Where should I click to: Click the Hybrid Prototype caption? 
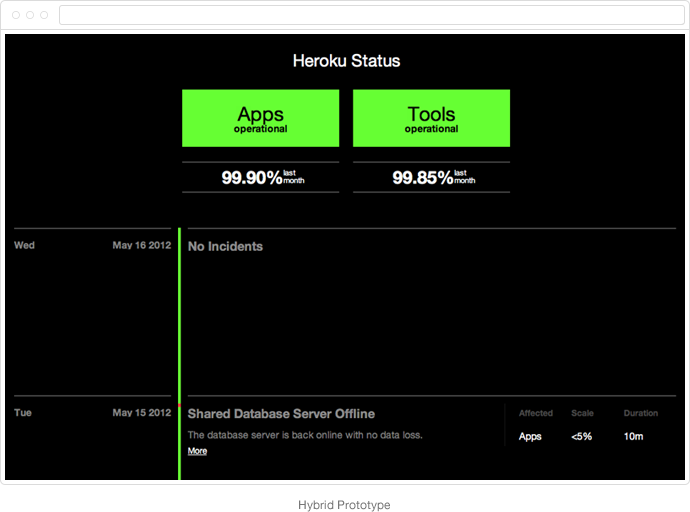pyautogui.click(x=345, y=504)
